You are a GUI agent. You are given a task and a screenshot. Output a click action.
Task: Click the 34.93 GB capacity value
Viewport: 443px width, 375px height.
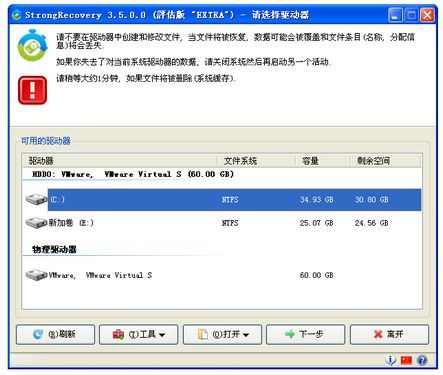coord(316,200)
